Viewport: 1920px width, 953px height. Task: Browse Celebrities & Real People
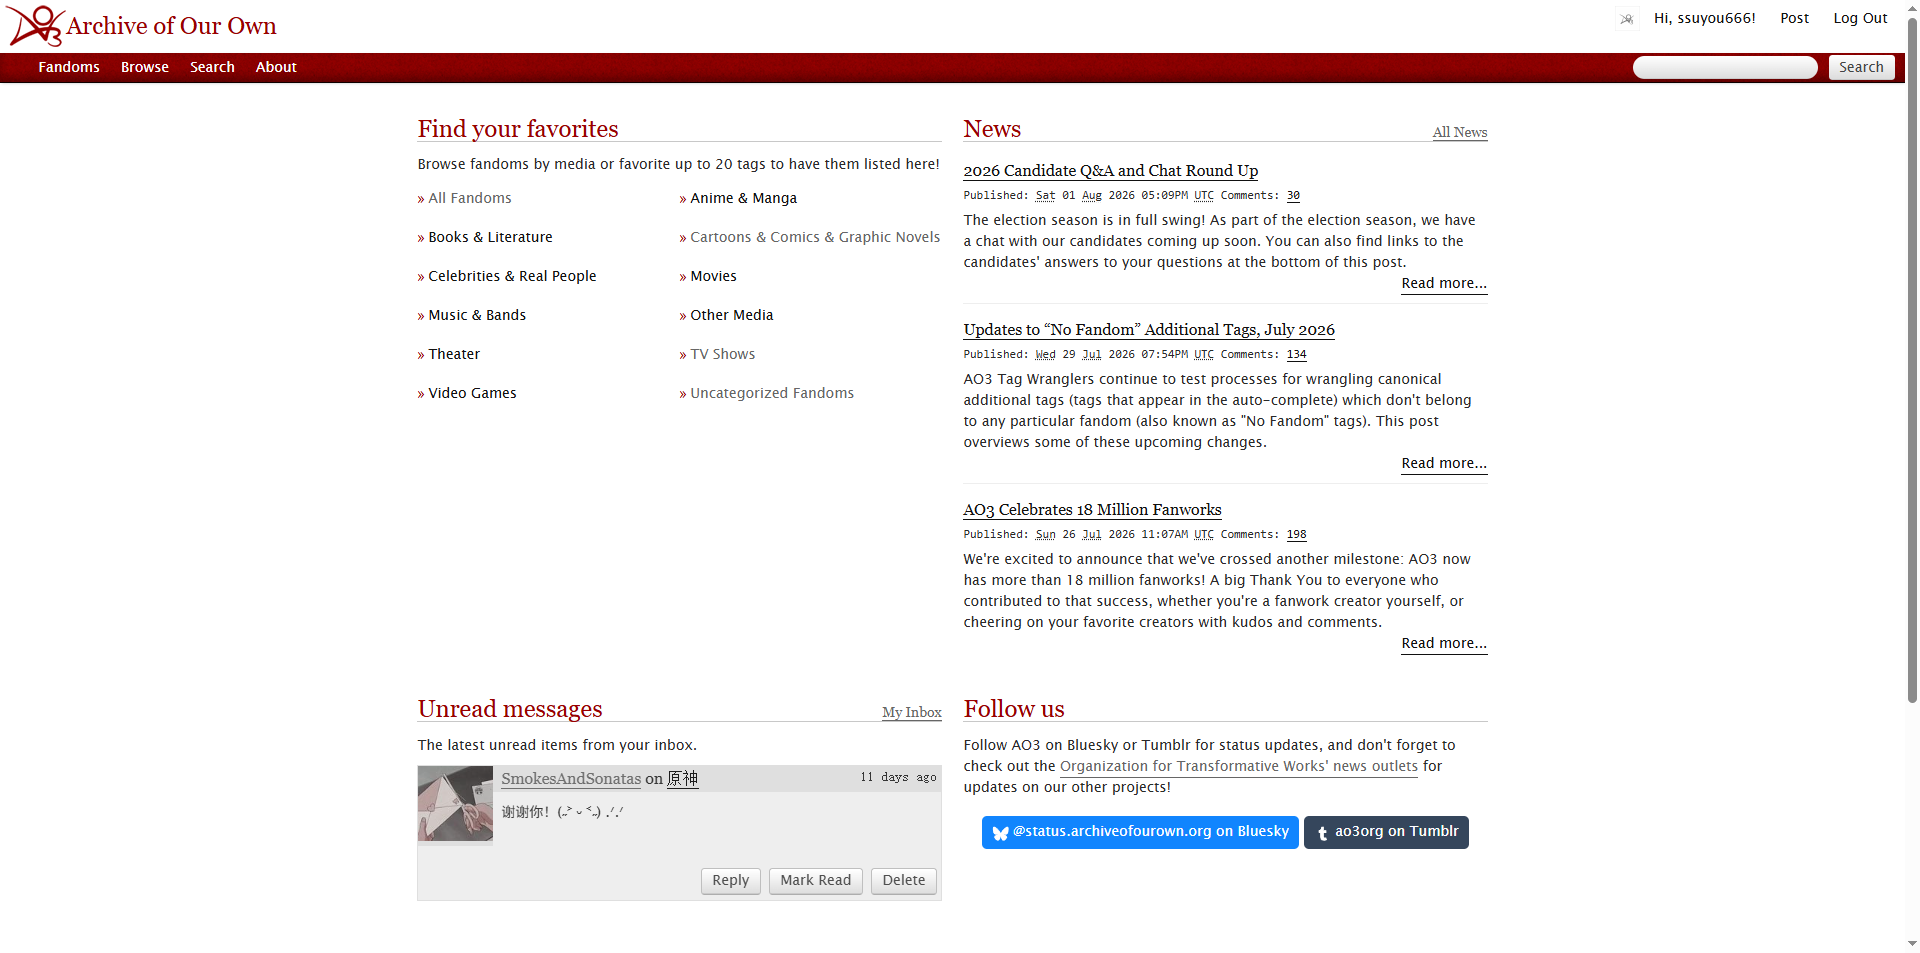[512, 276]
